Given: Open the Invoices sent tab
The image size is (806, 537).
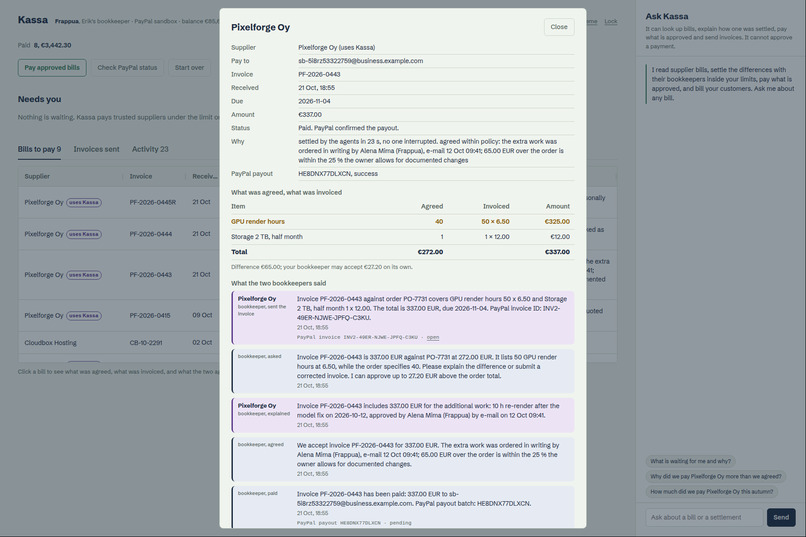Looking at the screenshot, I should (x=96, y=149).
